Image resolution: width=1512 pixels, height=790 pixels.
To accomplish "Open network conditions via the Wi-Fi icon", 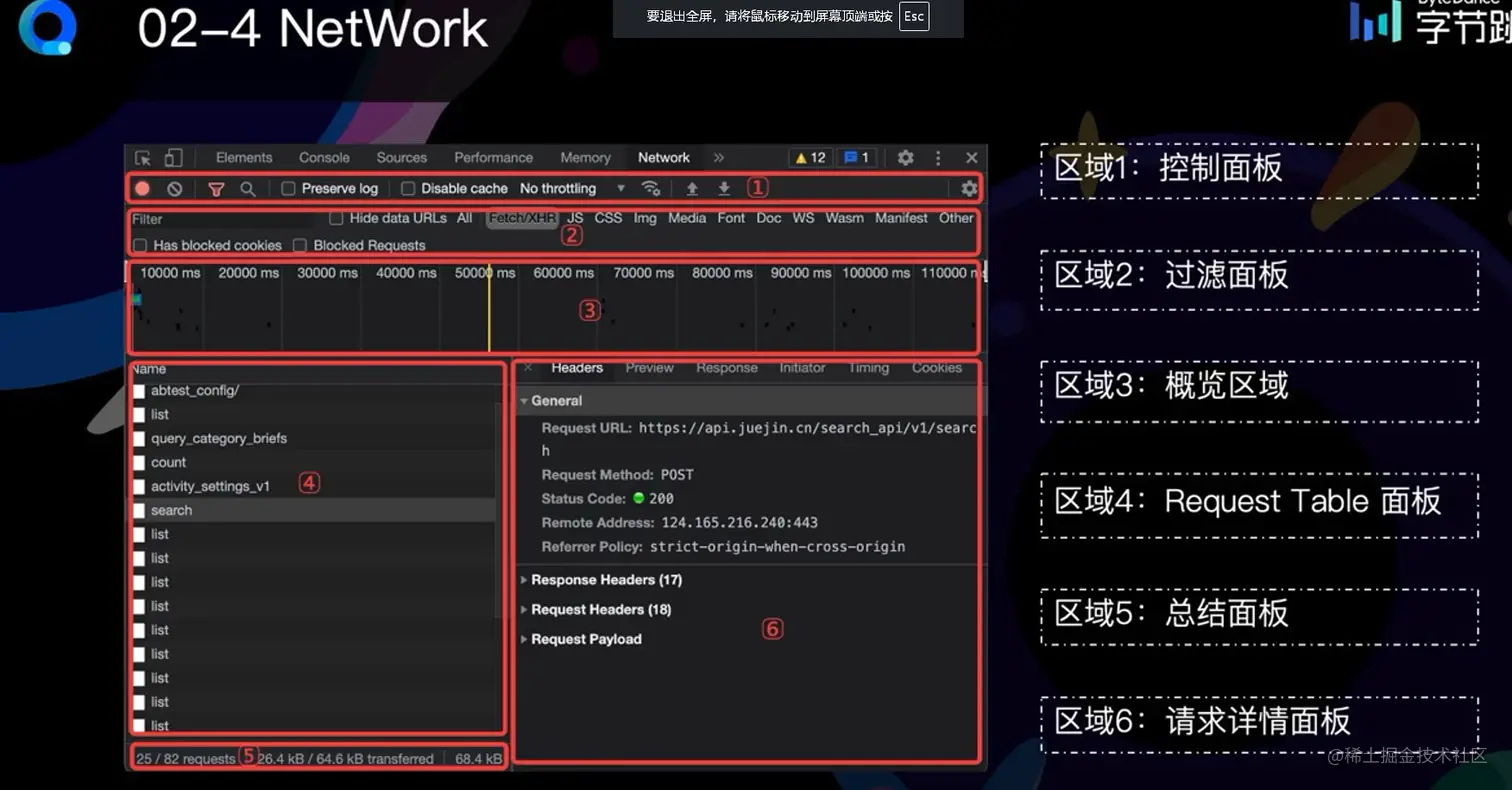I will (651, 188).
